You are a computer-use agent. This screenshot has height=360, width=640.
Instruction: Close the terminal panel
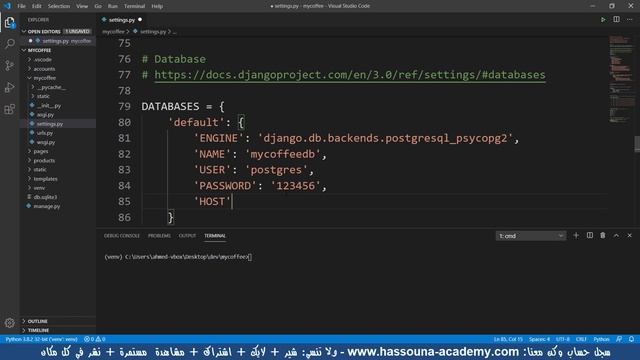click(x=629, y=236)
